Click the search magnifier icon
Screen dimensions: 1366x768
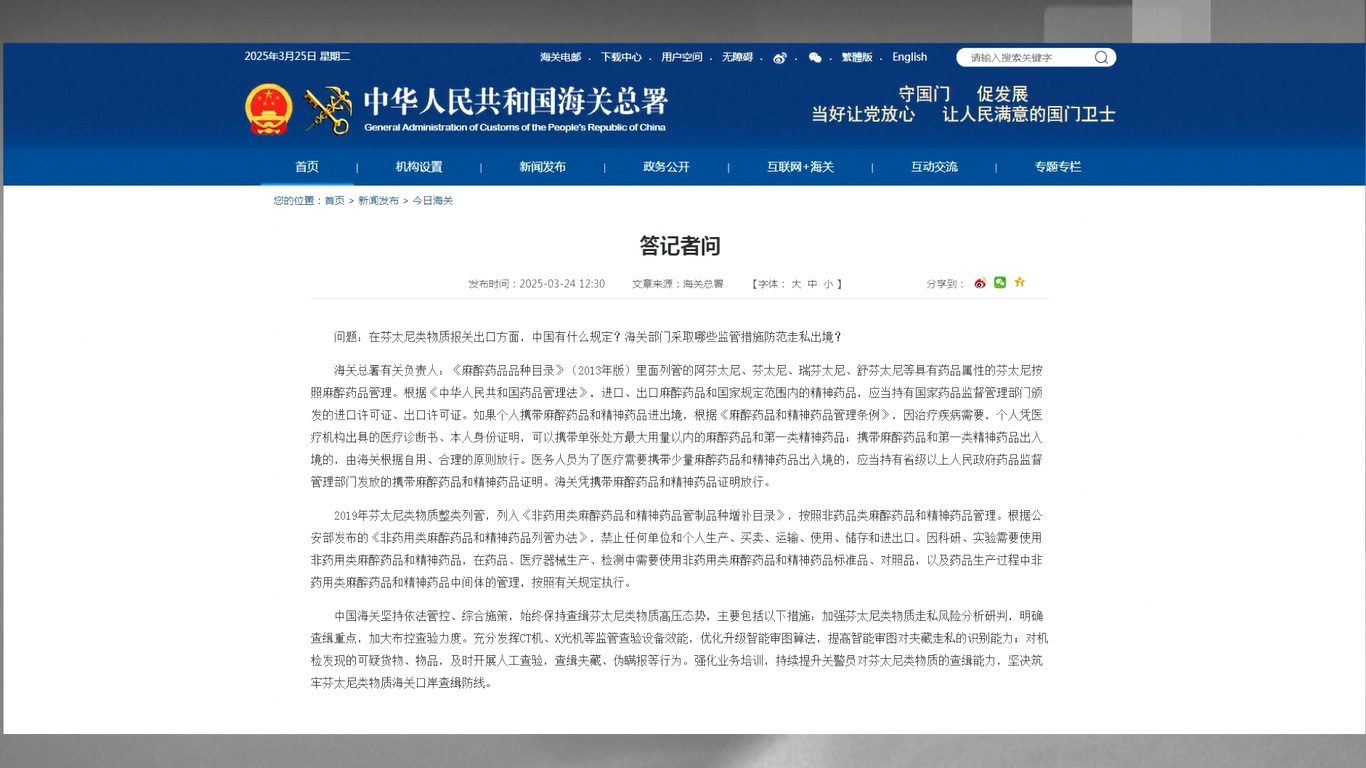coord(1101,58)
